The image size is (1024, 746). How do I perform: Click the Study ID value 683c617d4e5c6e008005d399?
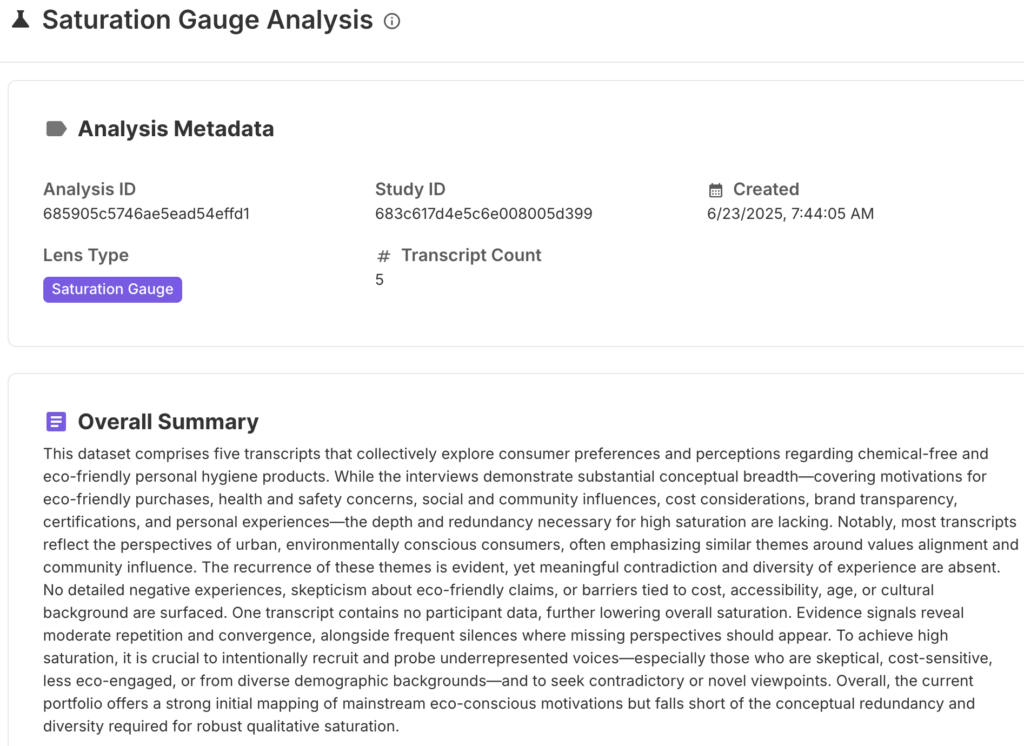(483, 213)
